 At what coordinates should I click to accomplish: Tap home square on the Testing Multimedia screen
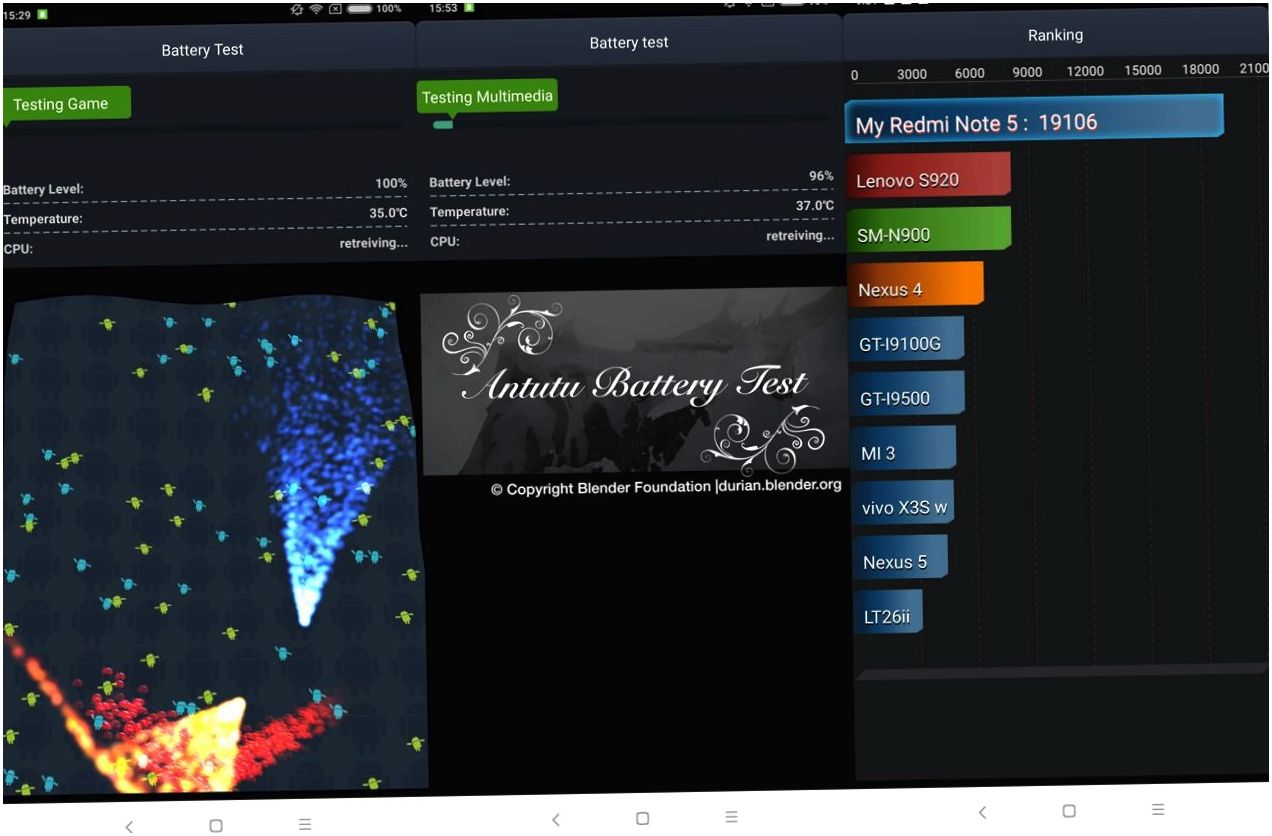(x=643, y=818)
